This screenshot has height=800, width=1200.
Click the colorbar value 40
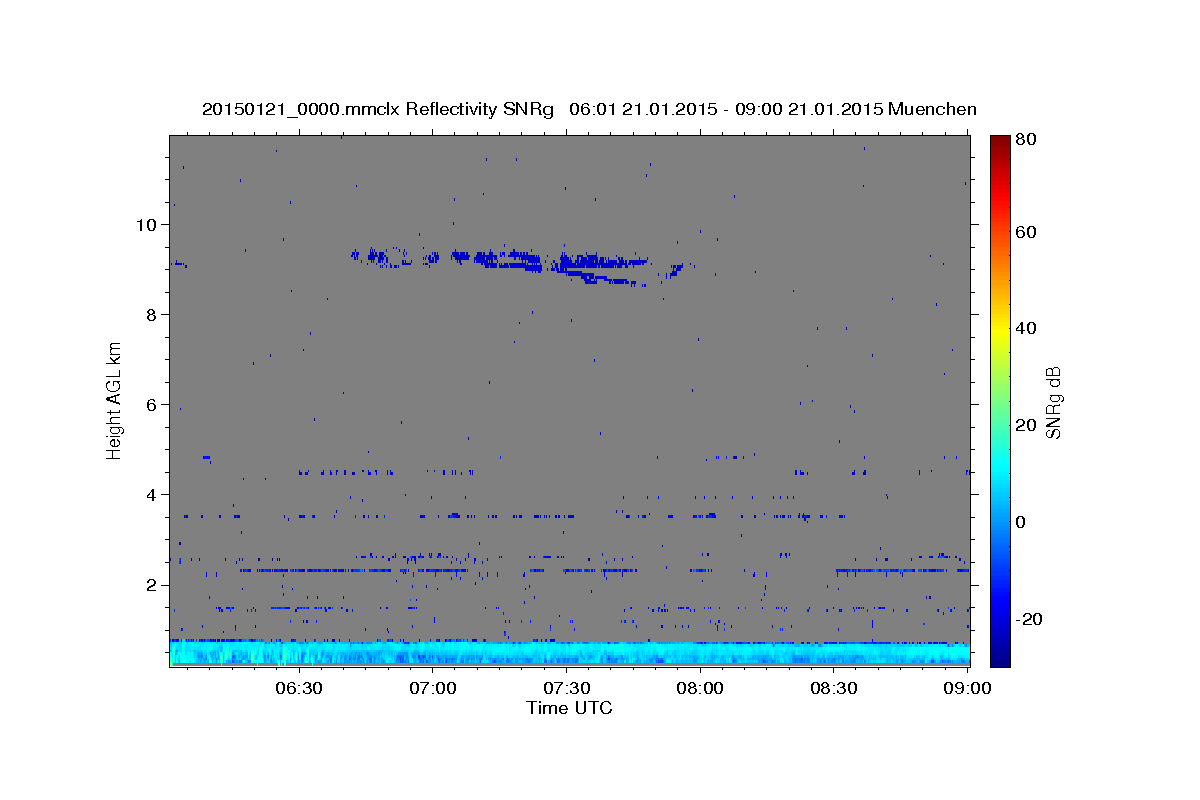tap(1028, 328)
